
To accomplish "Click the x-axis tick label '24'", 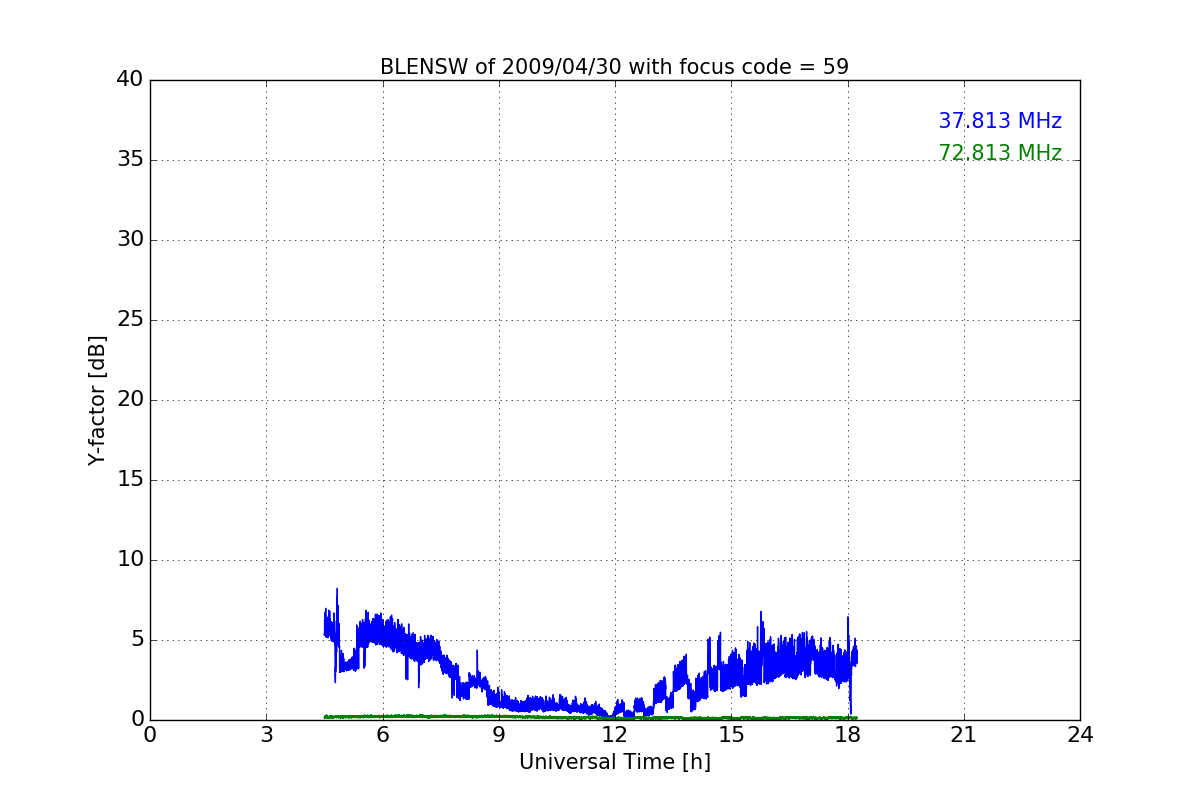I will [x=1080, y=735].
